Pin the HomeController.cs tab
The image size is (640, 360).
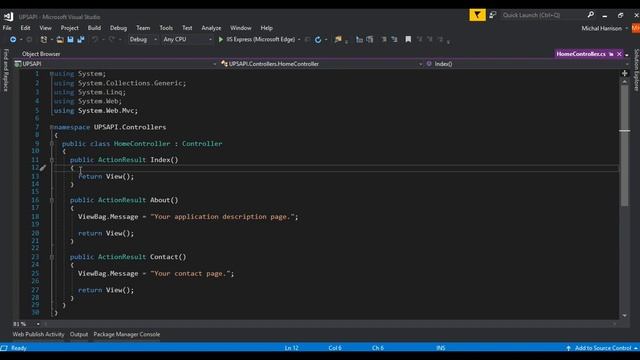(x=611, y=54)
